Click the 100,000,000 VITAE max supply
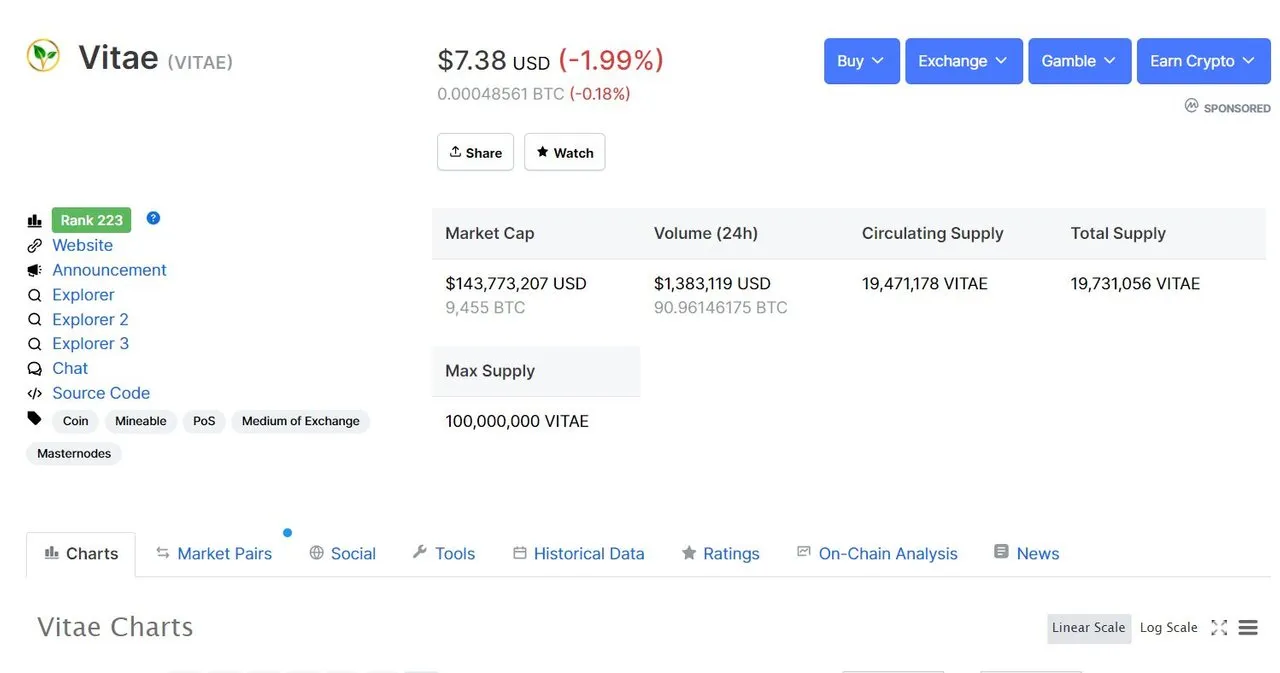 [x=517, y=421]
